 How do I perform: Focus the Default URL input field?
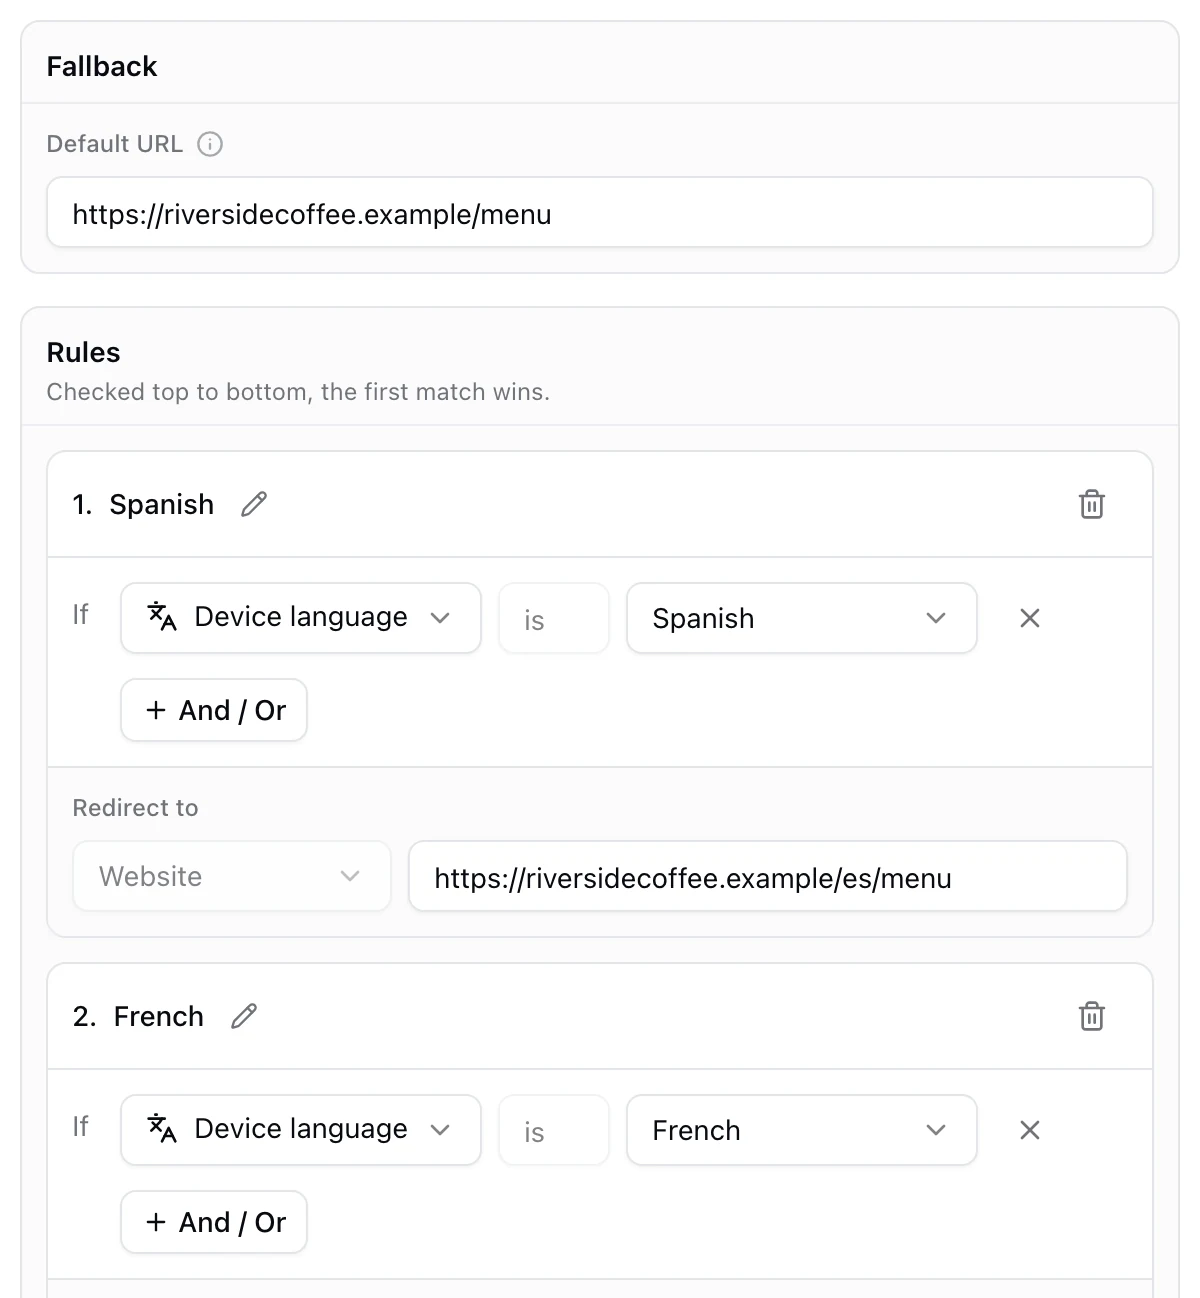tap(600, 212)
